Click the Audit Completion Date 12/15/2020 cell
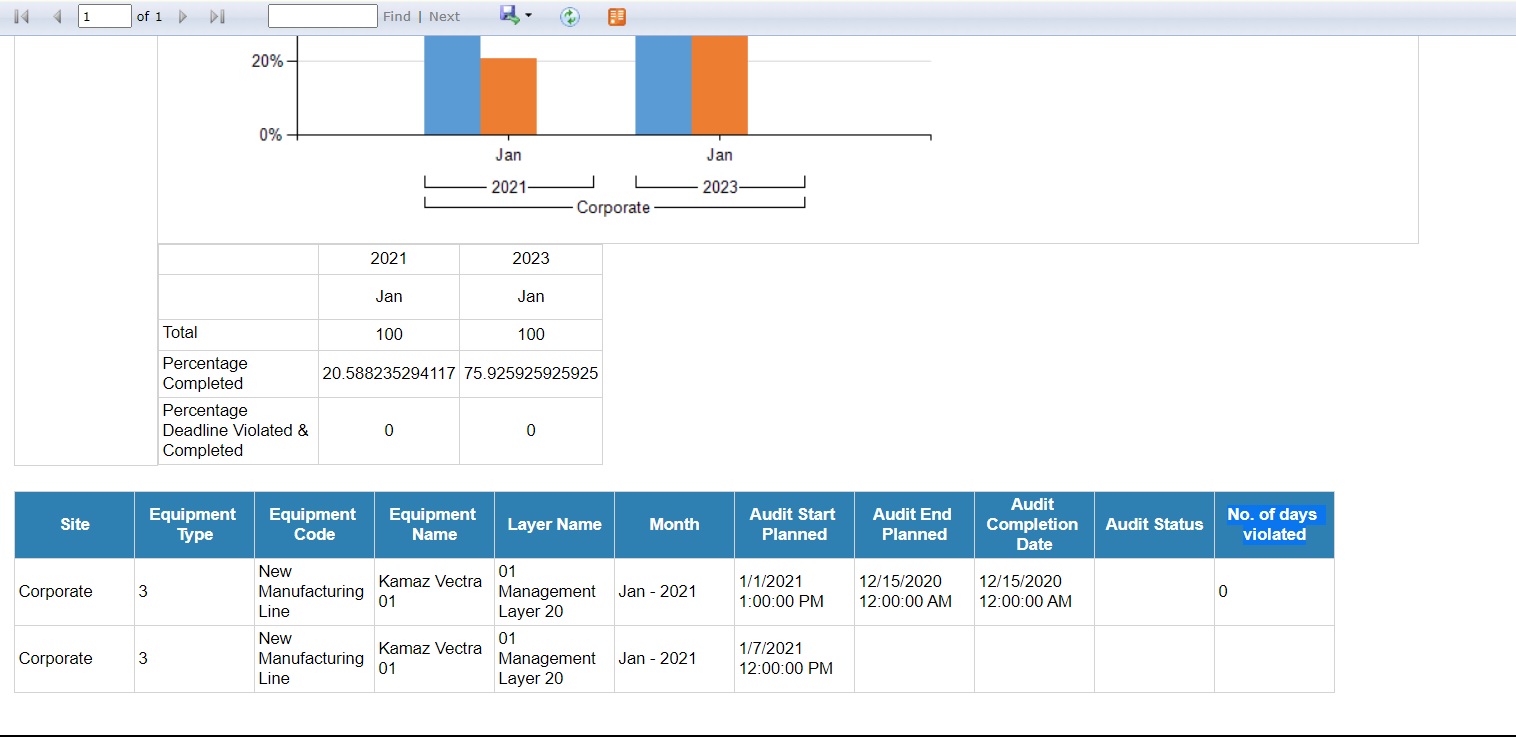Screen dimensions: 1516x737 tap(1034, 592)
